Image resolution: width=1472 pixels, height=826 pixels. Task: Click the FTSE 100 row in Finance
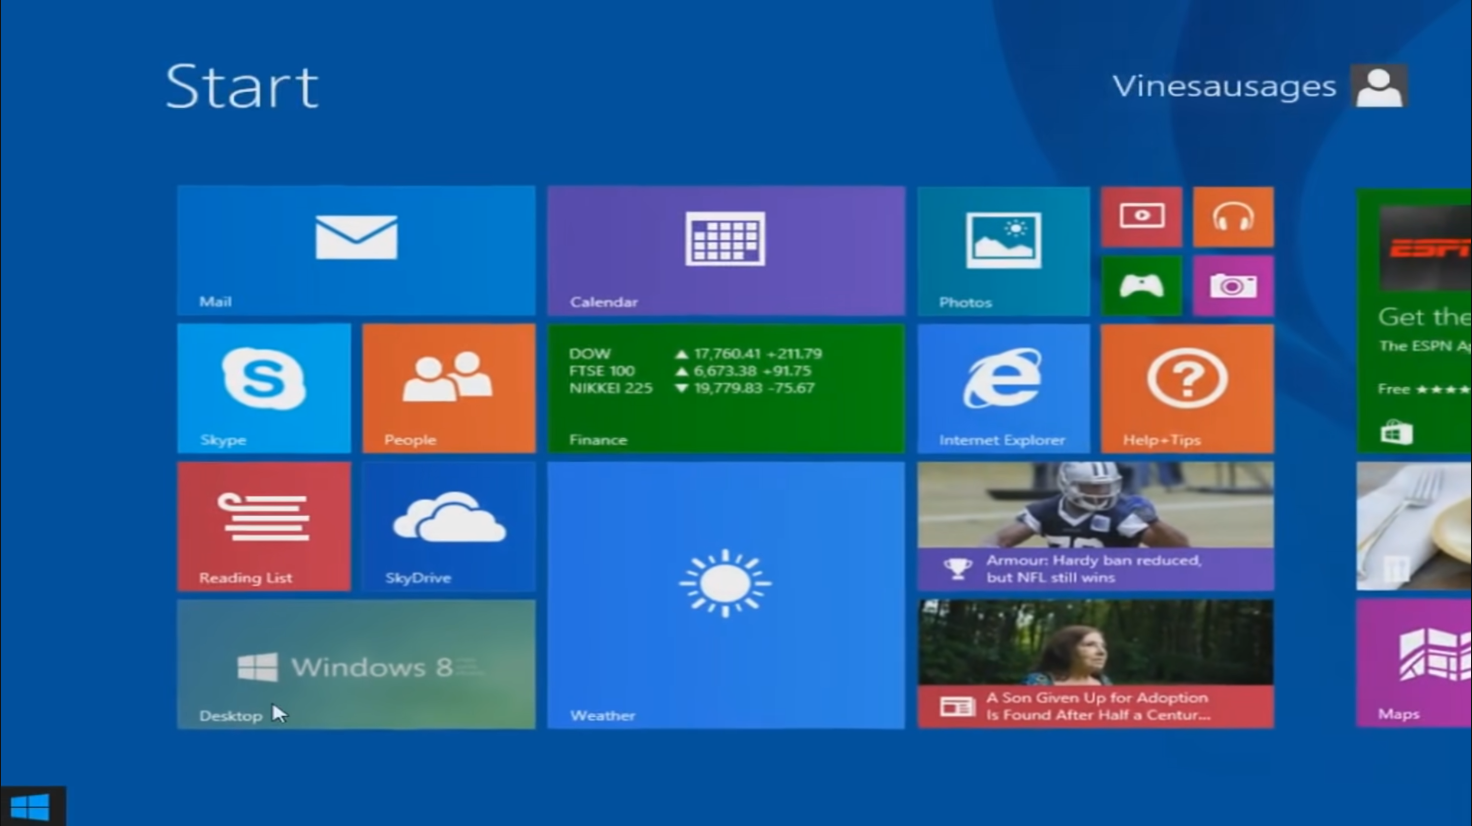(x=690, y=371)
